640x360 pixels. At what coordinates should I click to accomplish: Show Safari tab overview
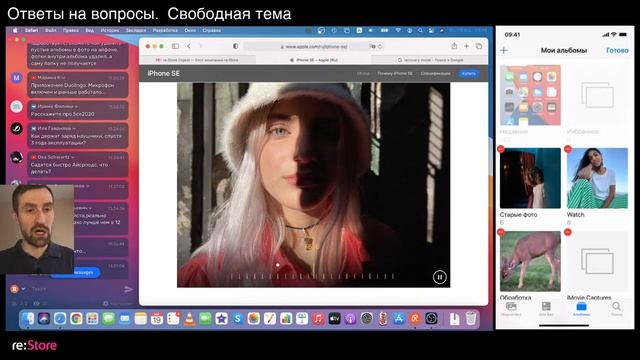tap(479, 46)
